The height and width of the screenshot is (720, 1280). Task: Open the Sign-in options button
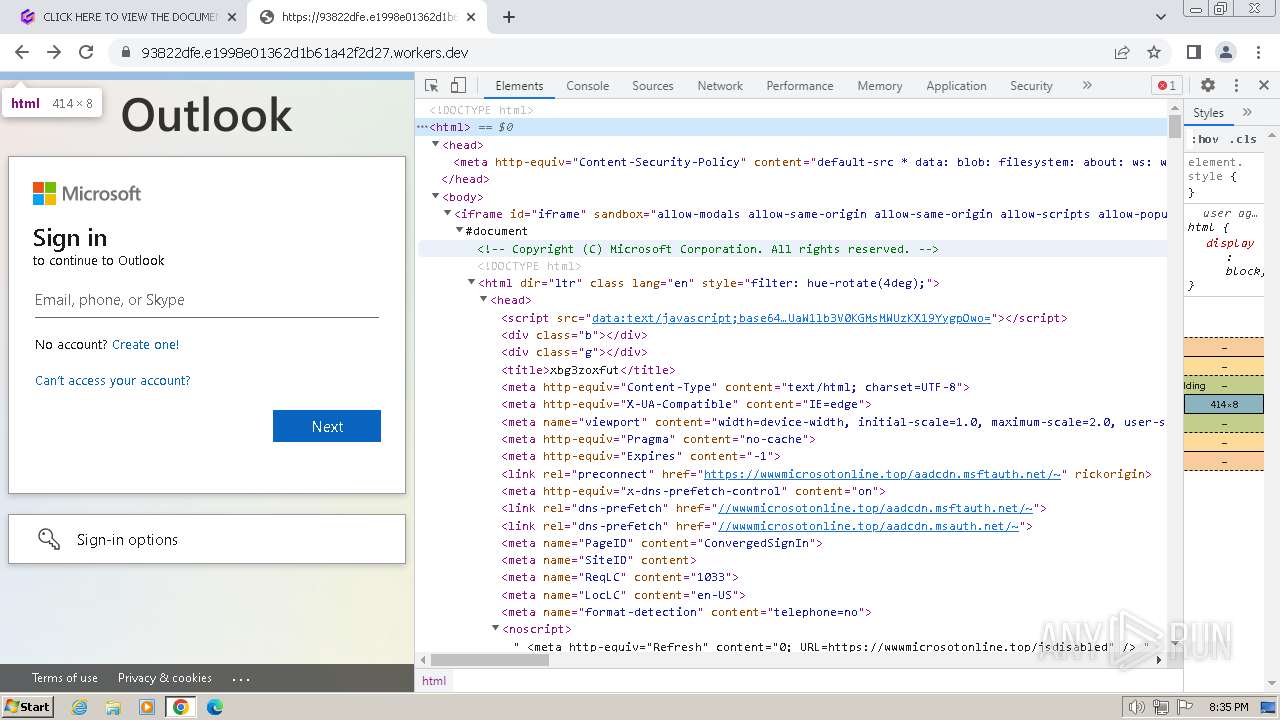(207, 539)
